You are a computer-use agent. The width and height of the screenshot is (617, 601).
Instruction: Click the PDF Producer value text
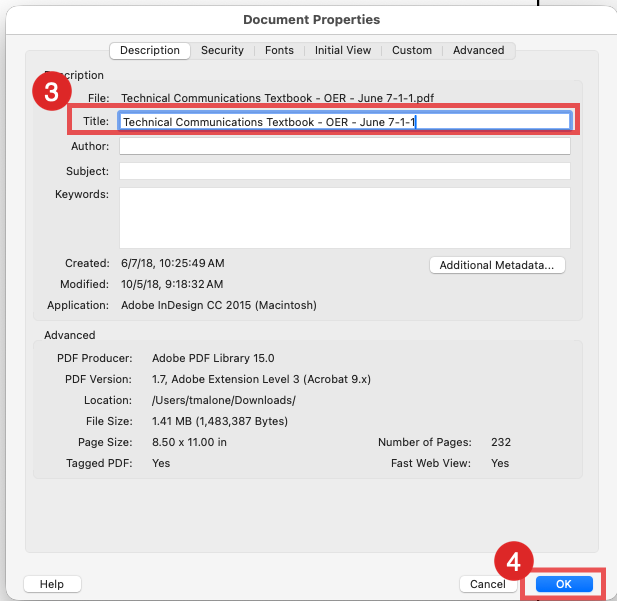pyautogui.click(x=213, y=358)
